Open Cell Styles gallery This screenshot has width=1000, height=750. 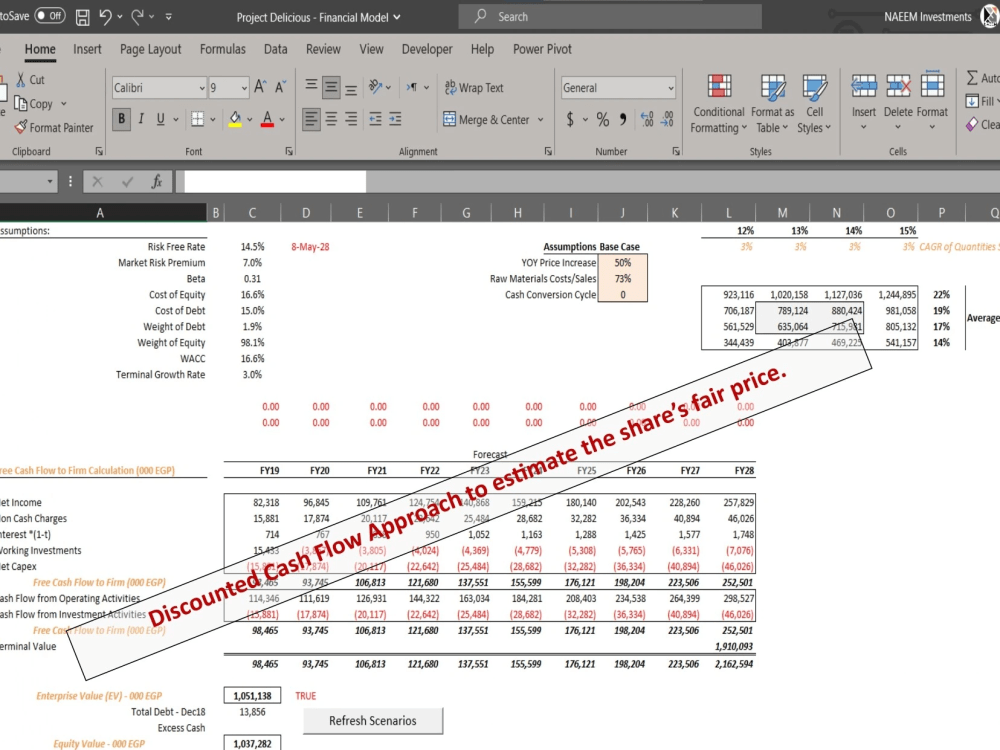click(x=814, y=103)
